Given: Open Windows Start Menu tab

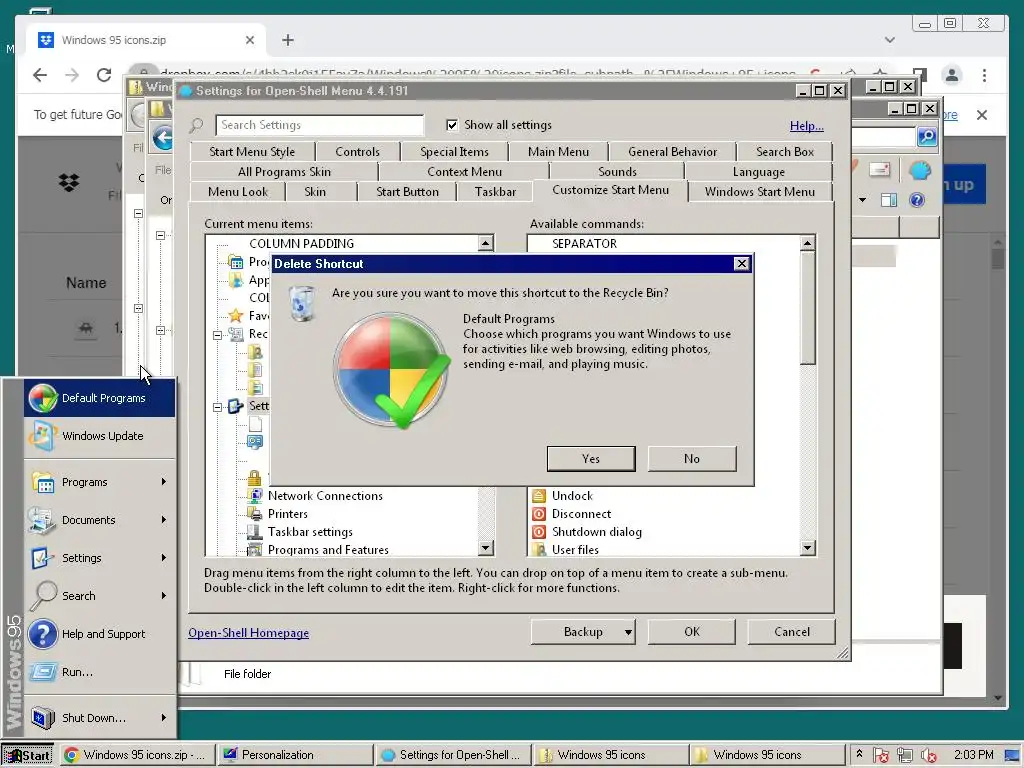Looking at the screenshot, I should tap(760, 192).
